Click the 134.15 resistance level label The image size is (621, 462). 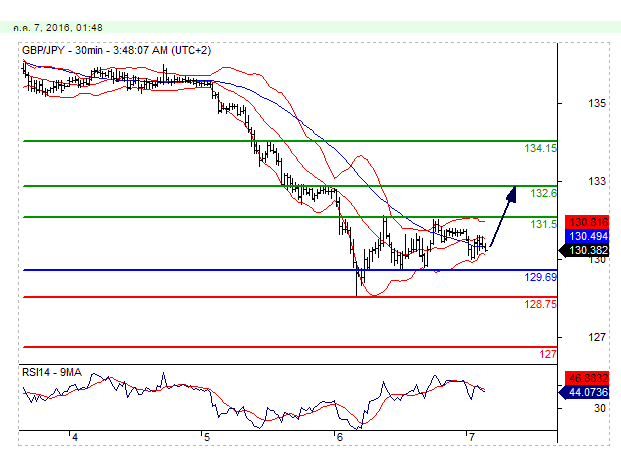tap(541, 148)
